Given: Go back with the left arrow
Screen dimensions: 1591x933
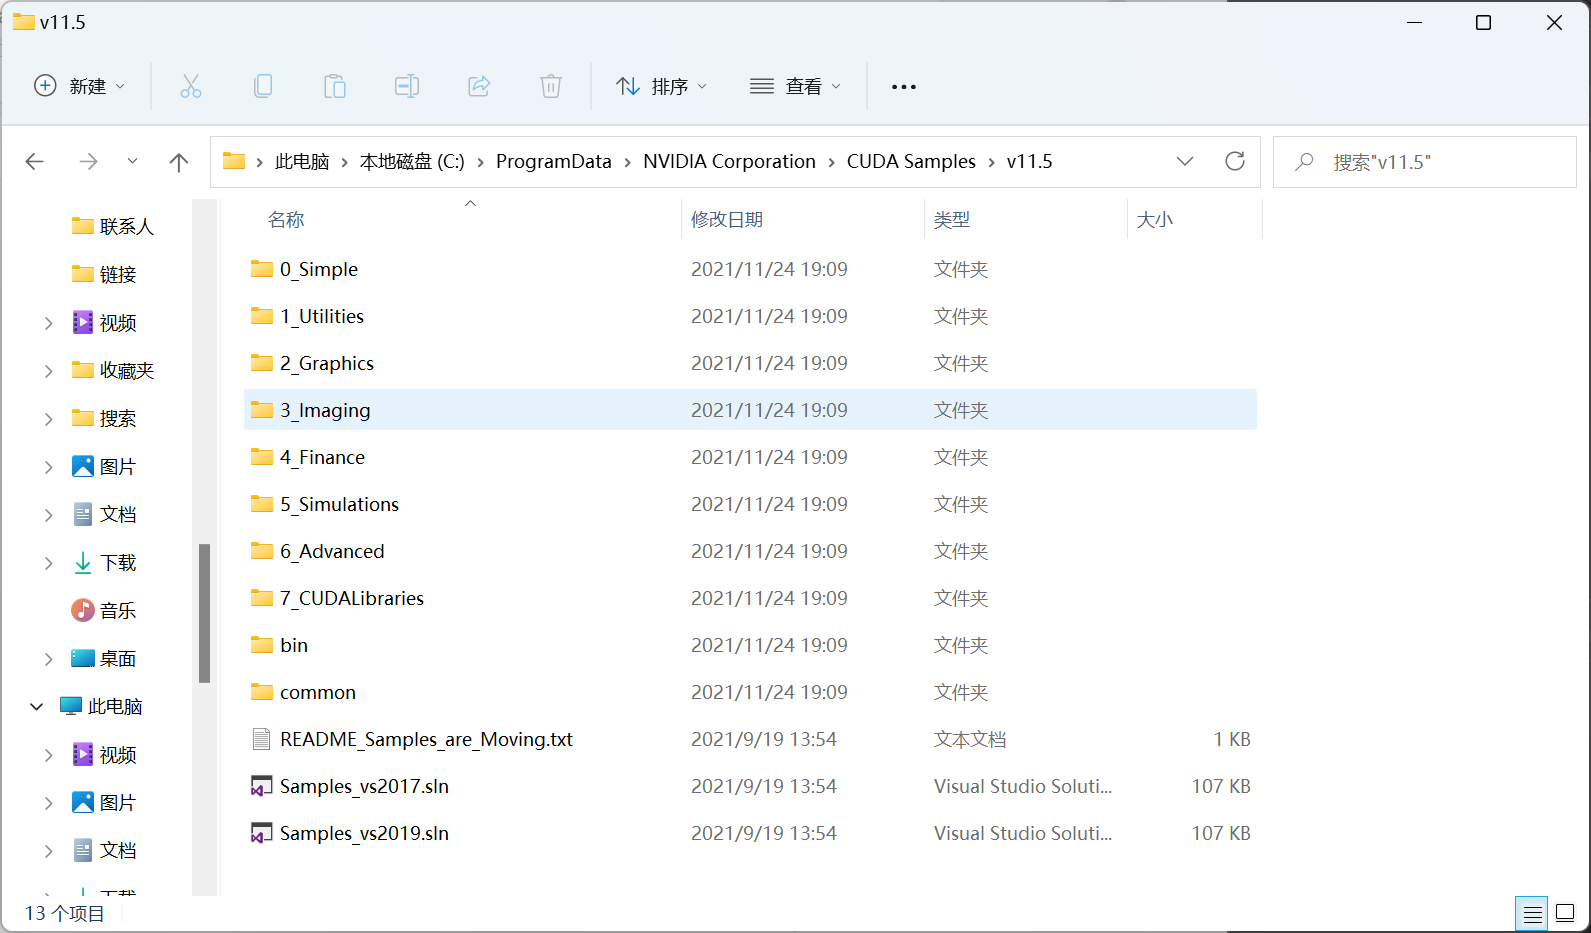Looking at the screenshot, I should (x=35, y=162).
